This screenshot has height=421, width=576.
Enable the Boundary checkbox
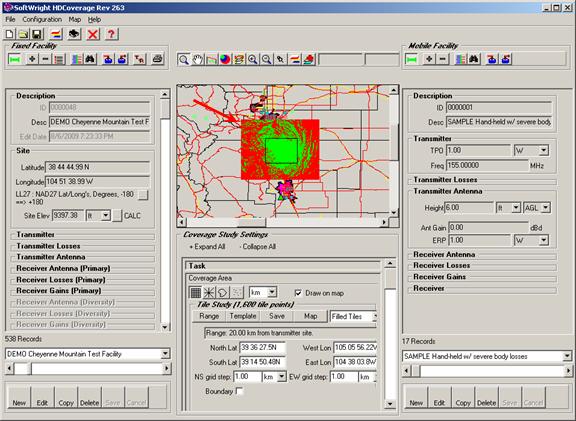(240, 391)
